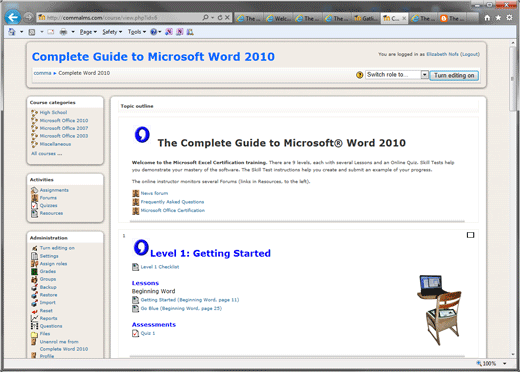Image resolution: width=520 pixels, height=372 pixels.
Task: Expand the Page menu dropdown
Action: coord(88,32)
